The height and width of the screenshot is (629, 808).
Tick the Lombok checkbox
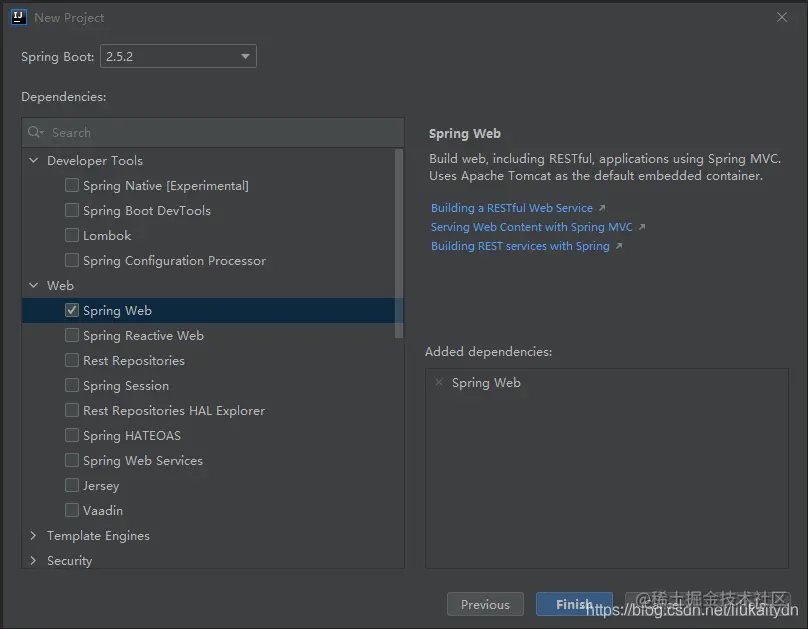coord(72,235)
